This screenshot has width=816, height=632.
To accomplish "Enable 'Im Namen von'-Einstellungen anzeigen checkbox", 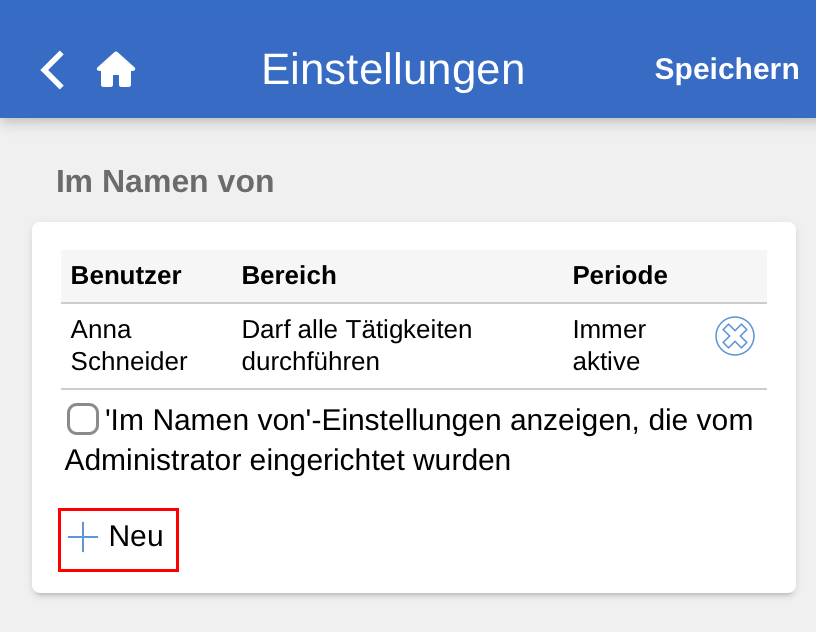I will tap(83, 419).
